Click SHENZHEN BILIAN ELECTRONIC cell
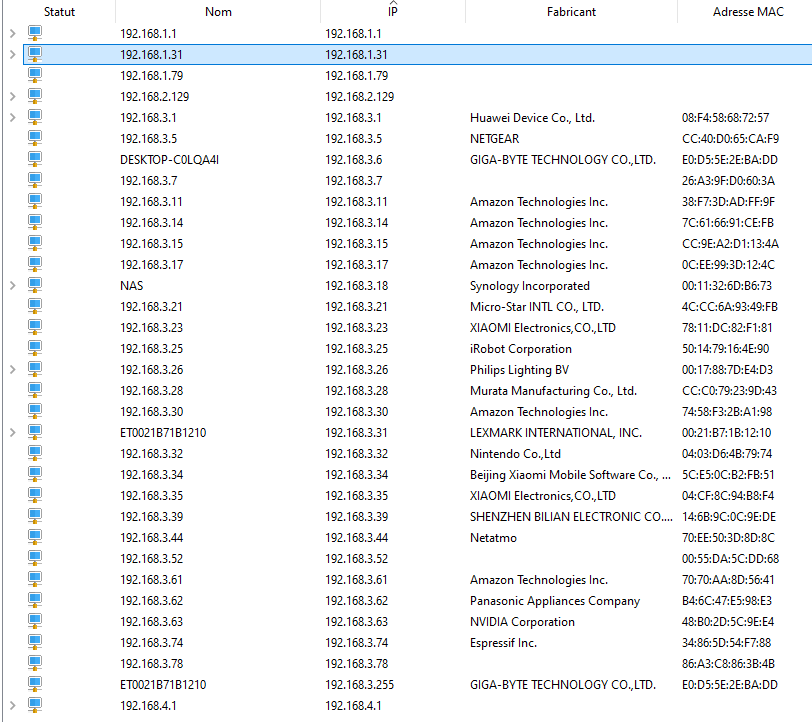Image resolution: width=812 pixels, height=722 pixels. [x=571, y=517]
